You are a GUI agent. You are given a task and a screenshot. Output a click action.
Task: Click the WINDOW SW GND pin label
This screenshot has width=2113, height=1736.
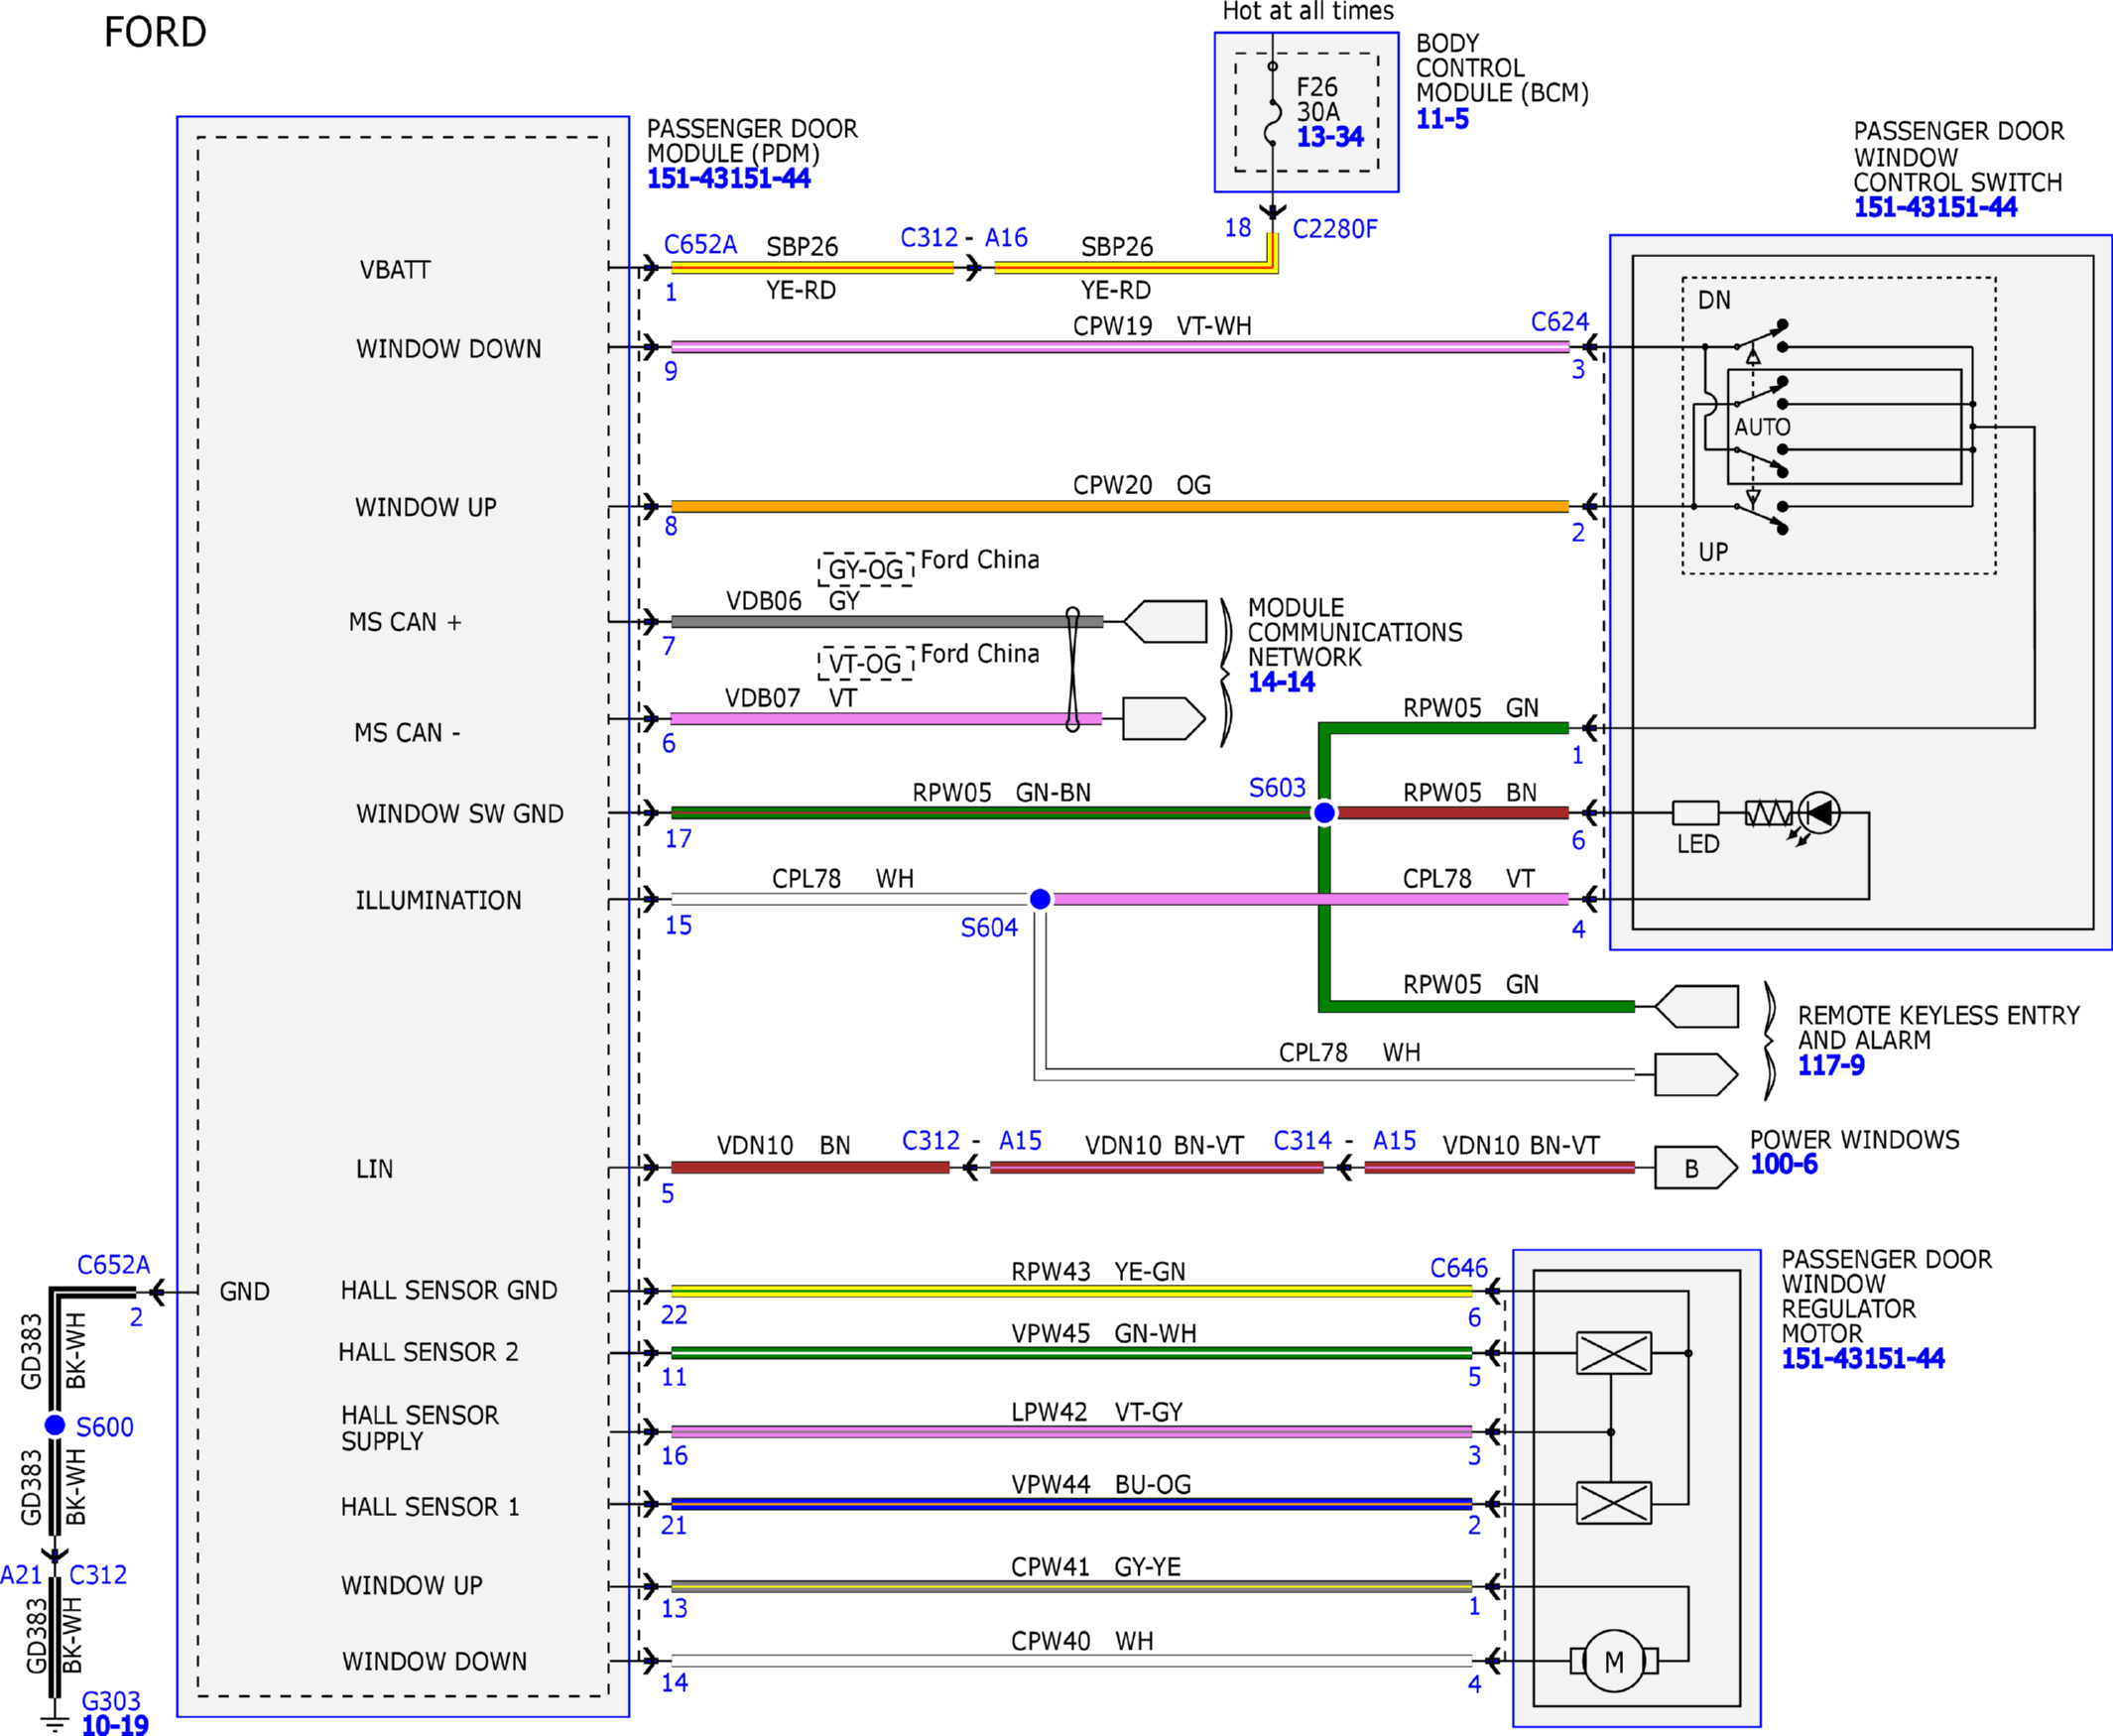pyautogui.click(x=460, y=814)
